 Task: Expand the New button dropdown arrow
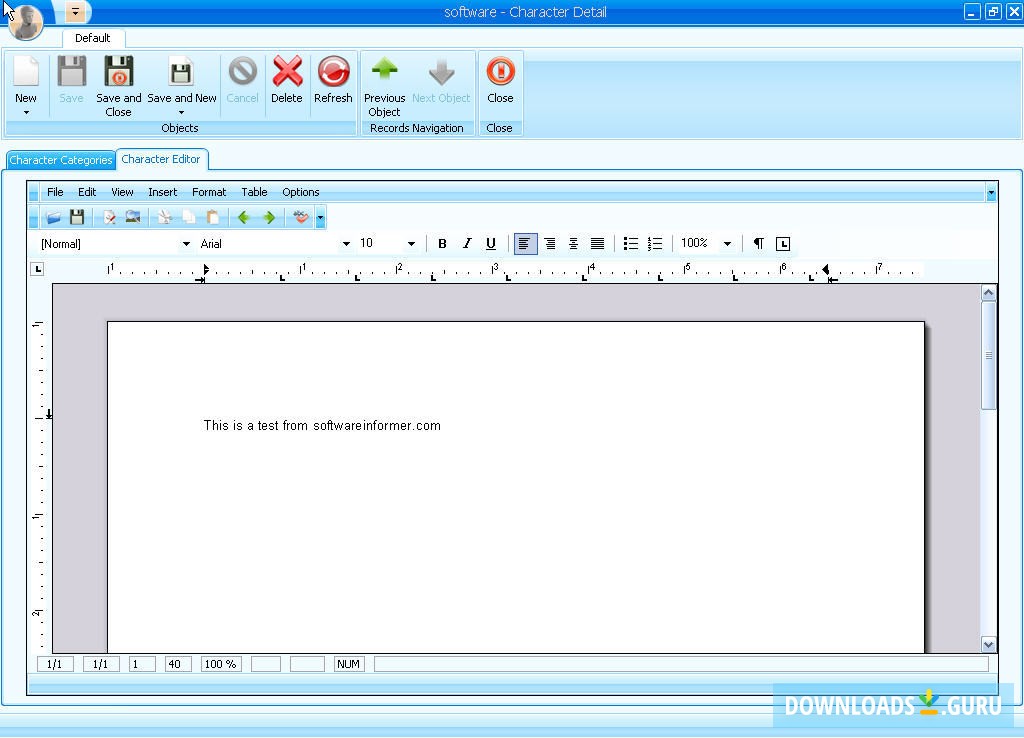tap(26, 113)
